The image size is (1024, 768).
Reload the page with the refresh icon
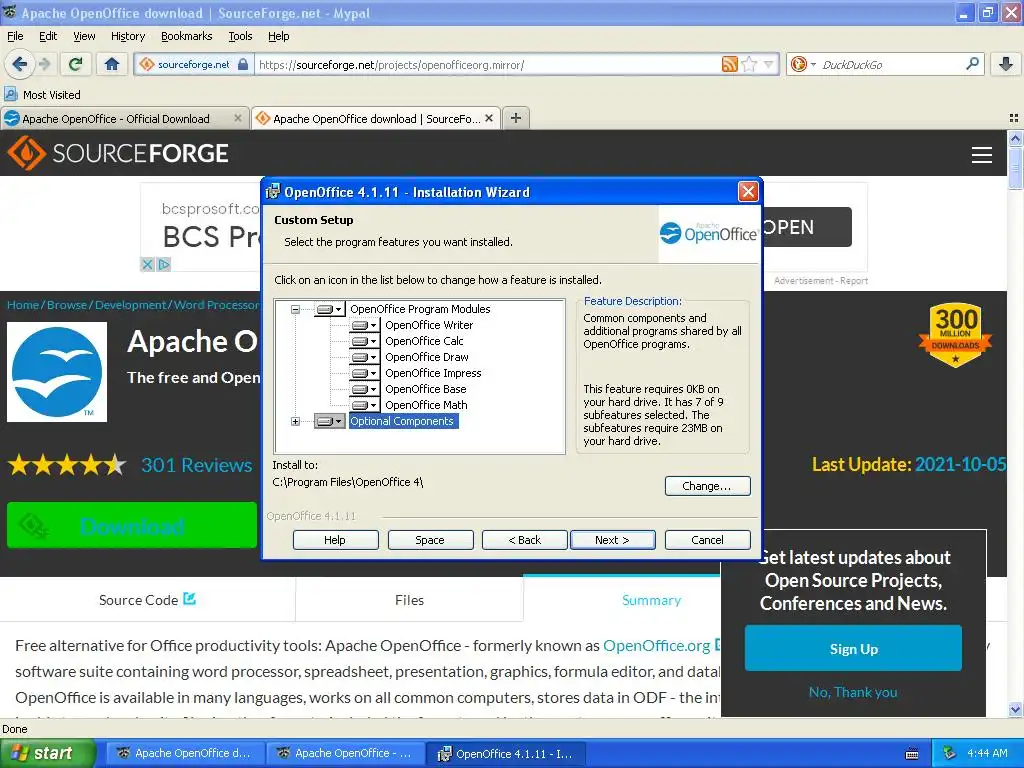click(x=76, y=64)
